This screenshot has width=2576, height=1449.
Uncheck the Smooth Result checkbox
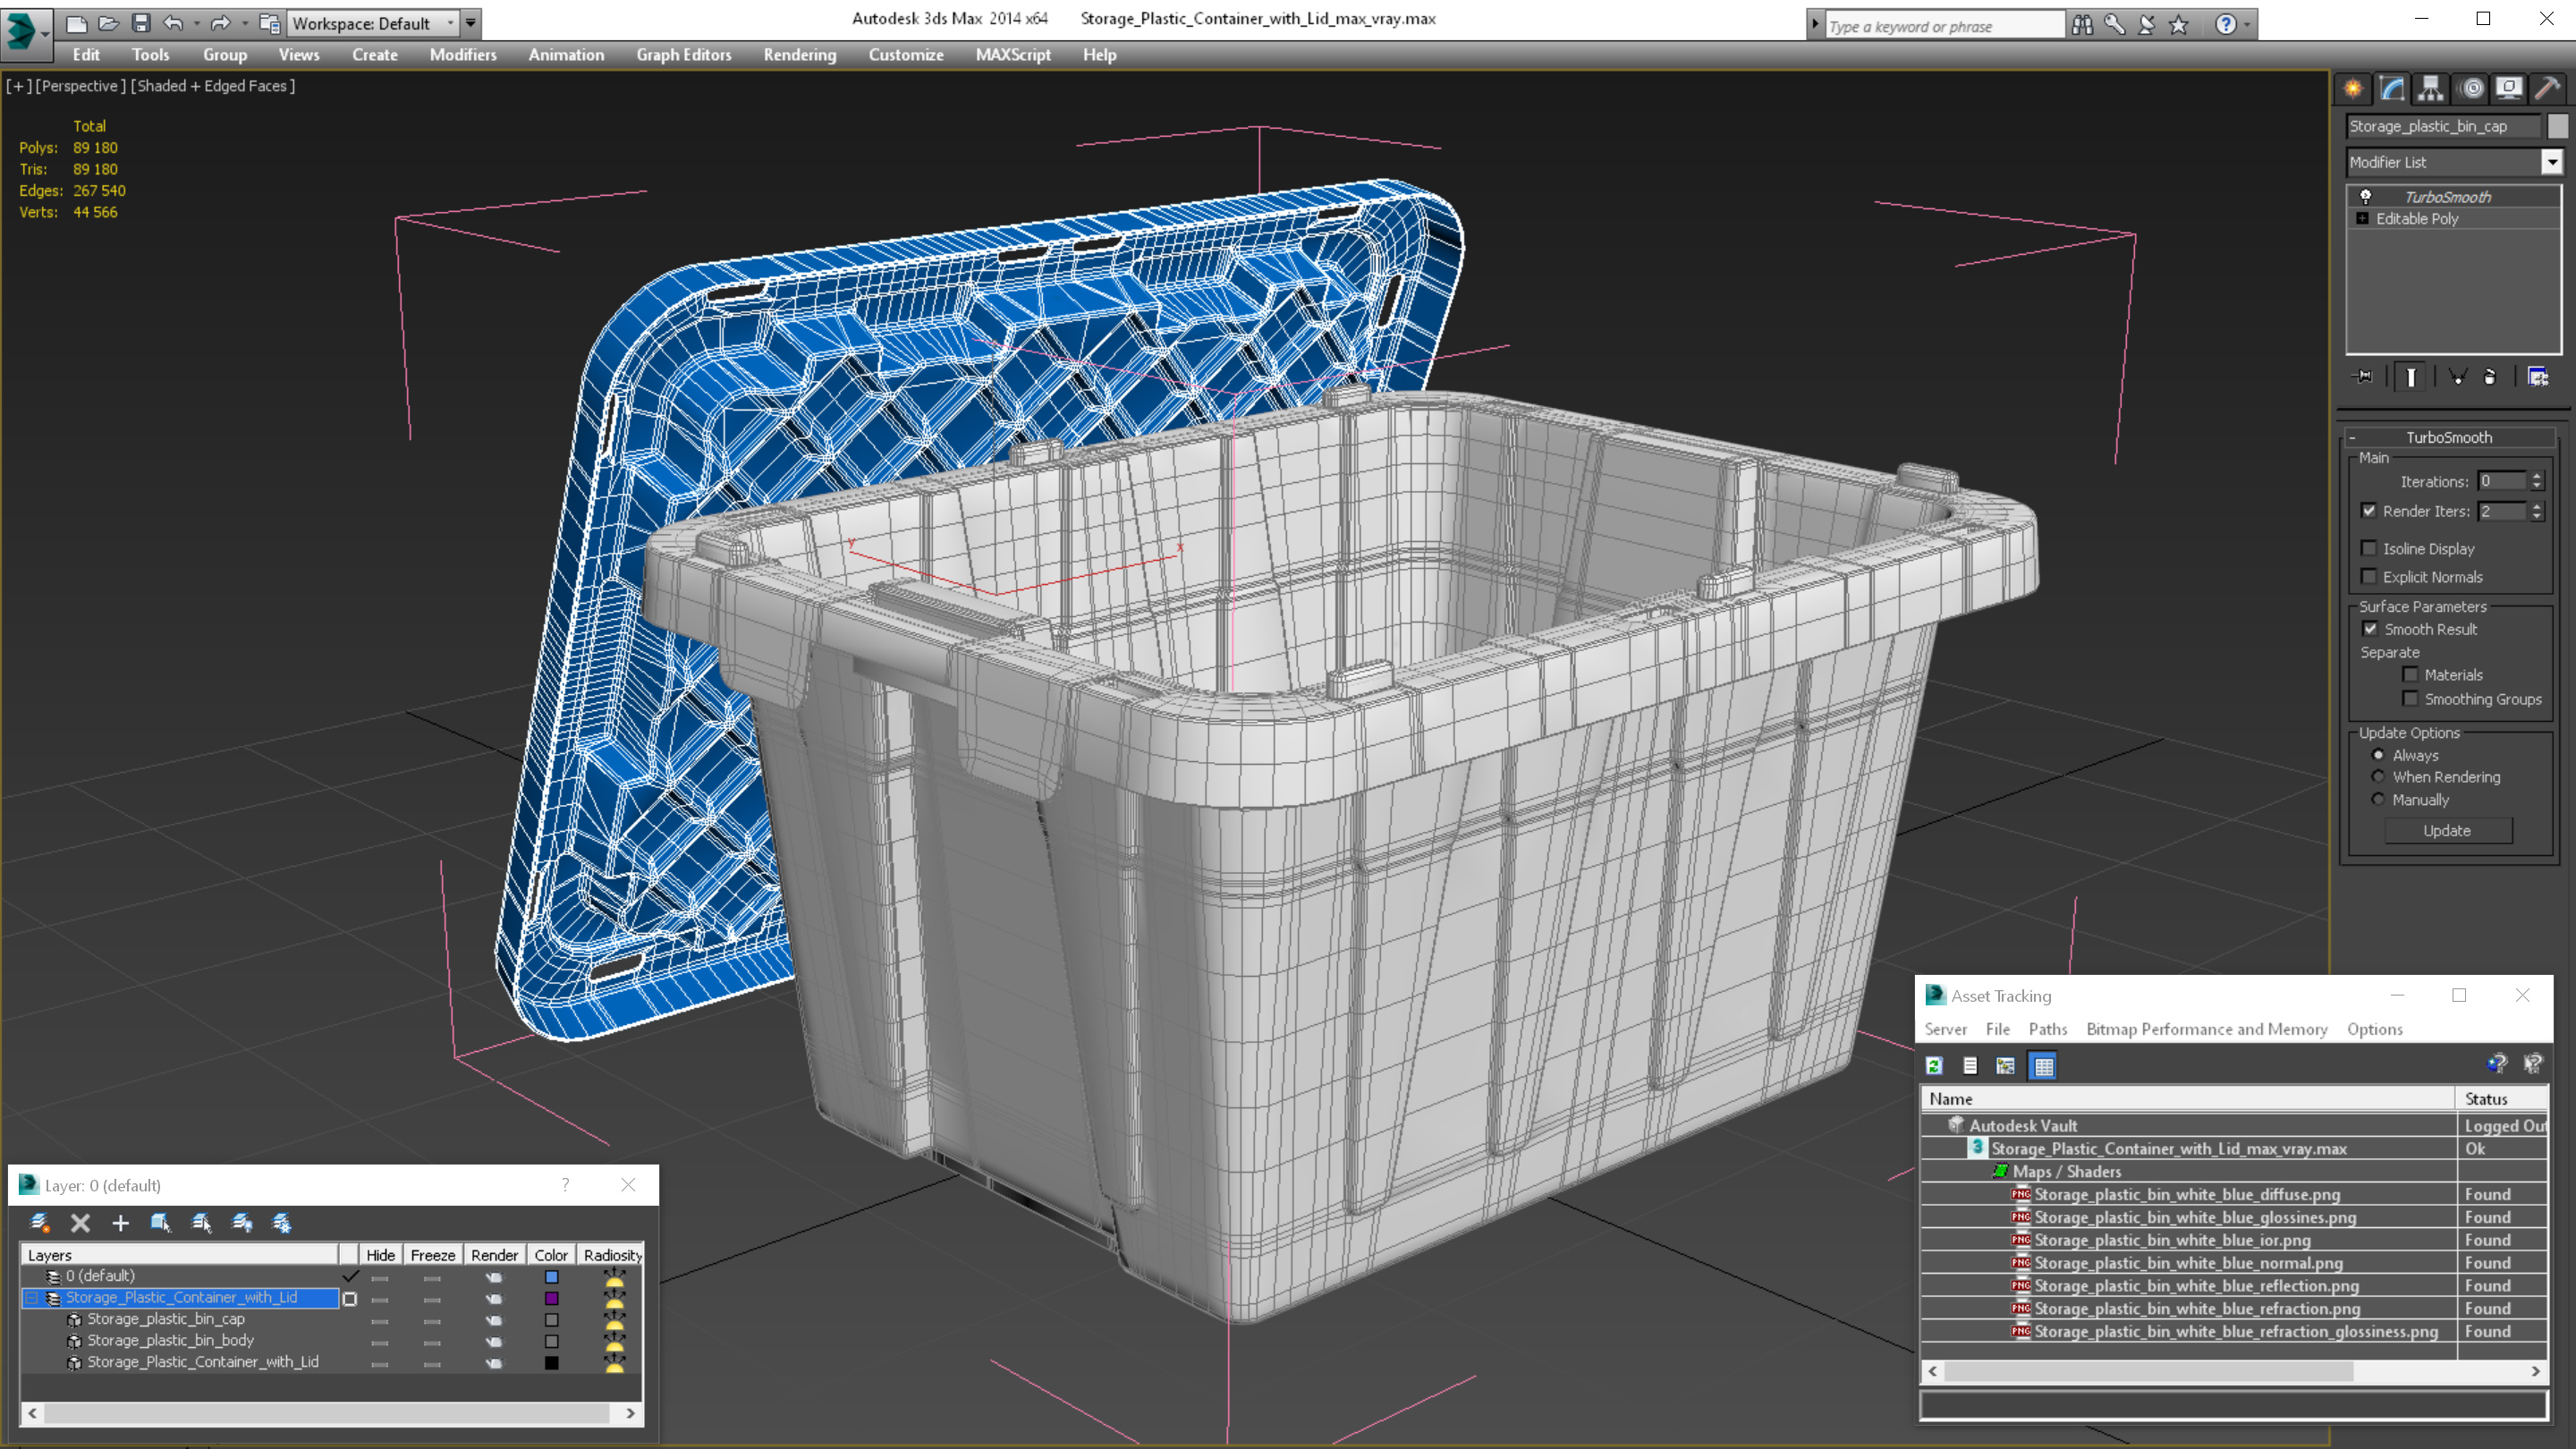pos(2370,629)
